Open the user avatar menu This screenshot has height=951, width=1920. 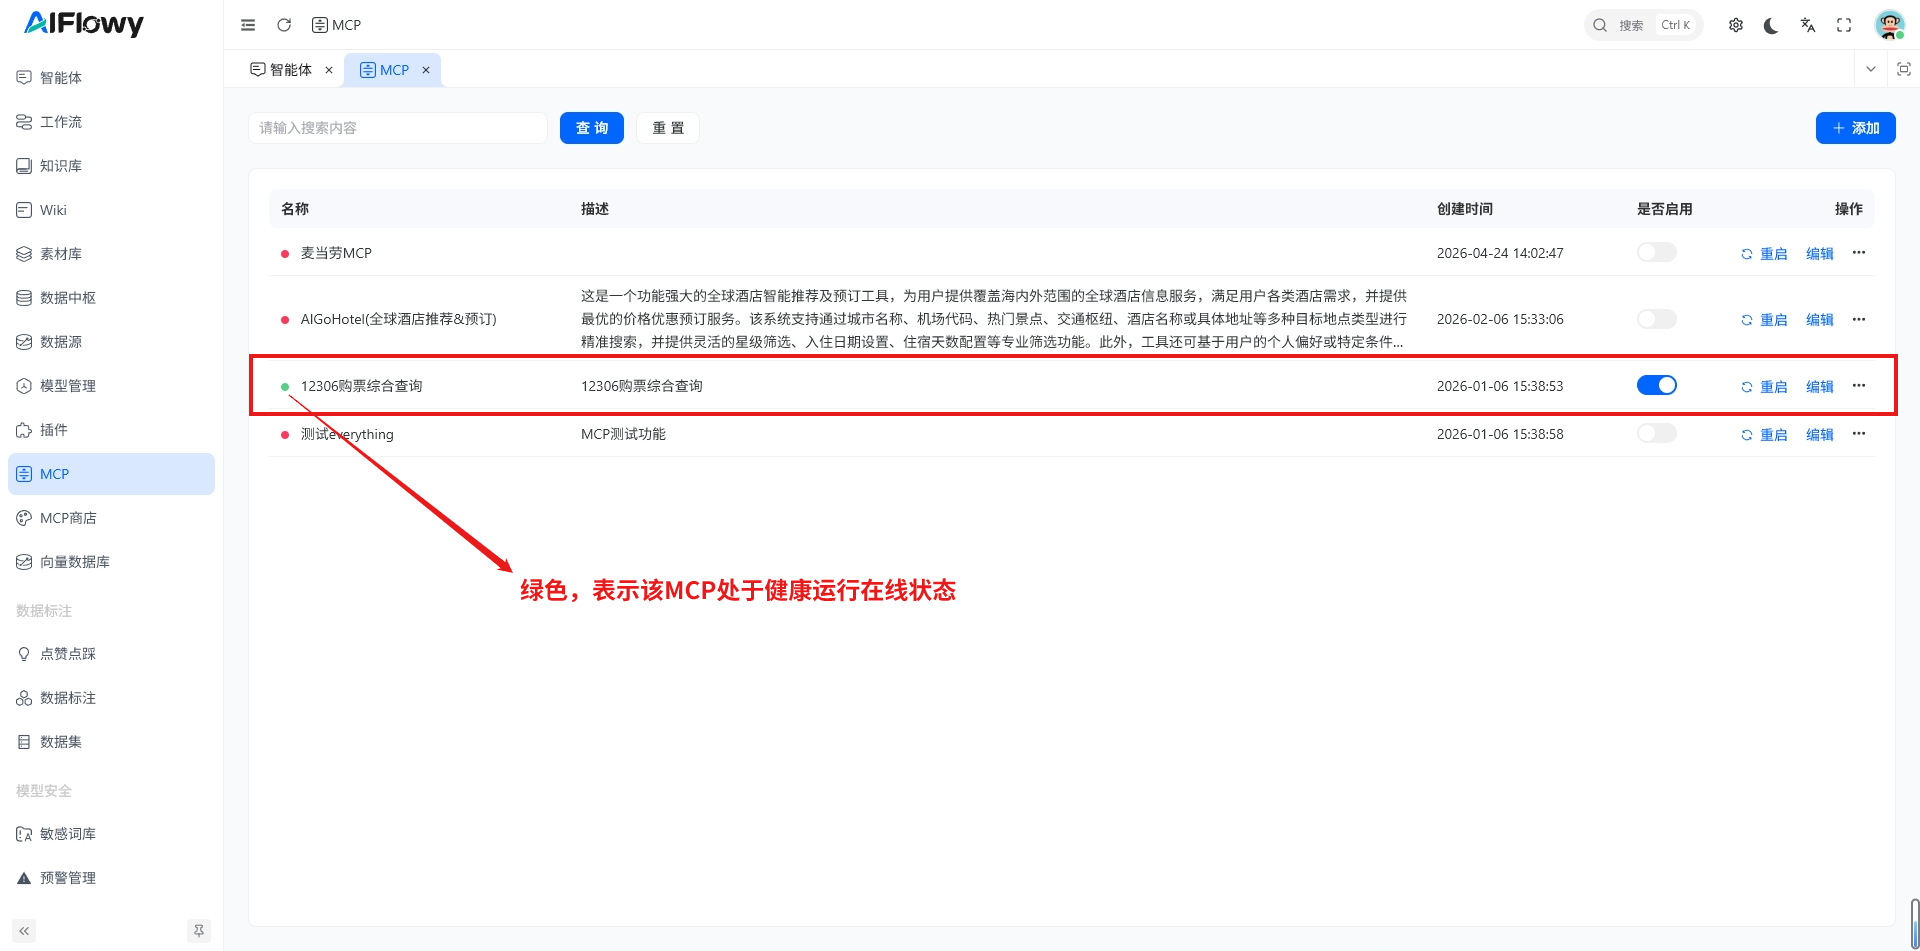click(x=1889, y=25)
